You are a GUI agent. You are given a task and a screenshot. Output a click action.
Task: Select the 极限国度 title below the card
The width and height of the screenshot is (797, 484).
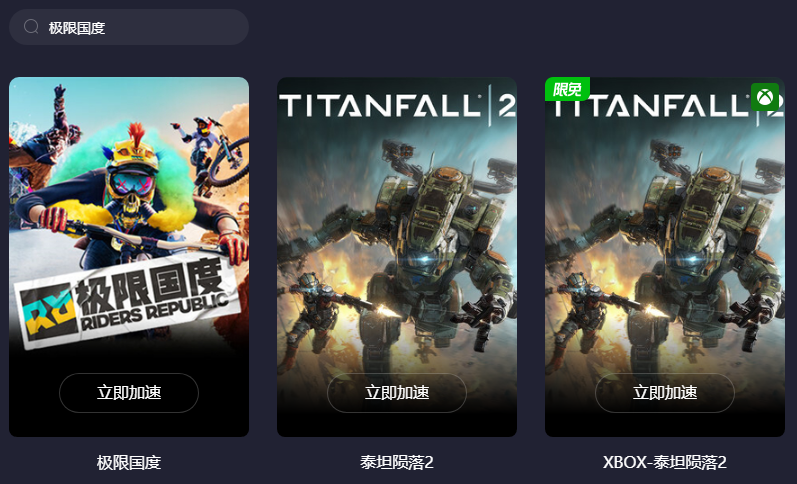[129, 463]
